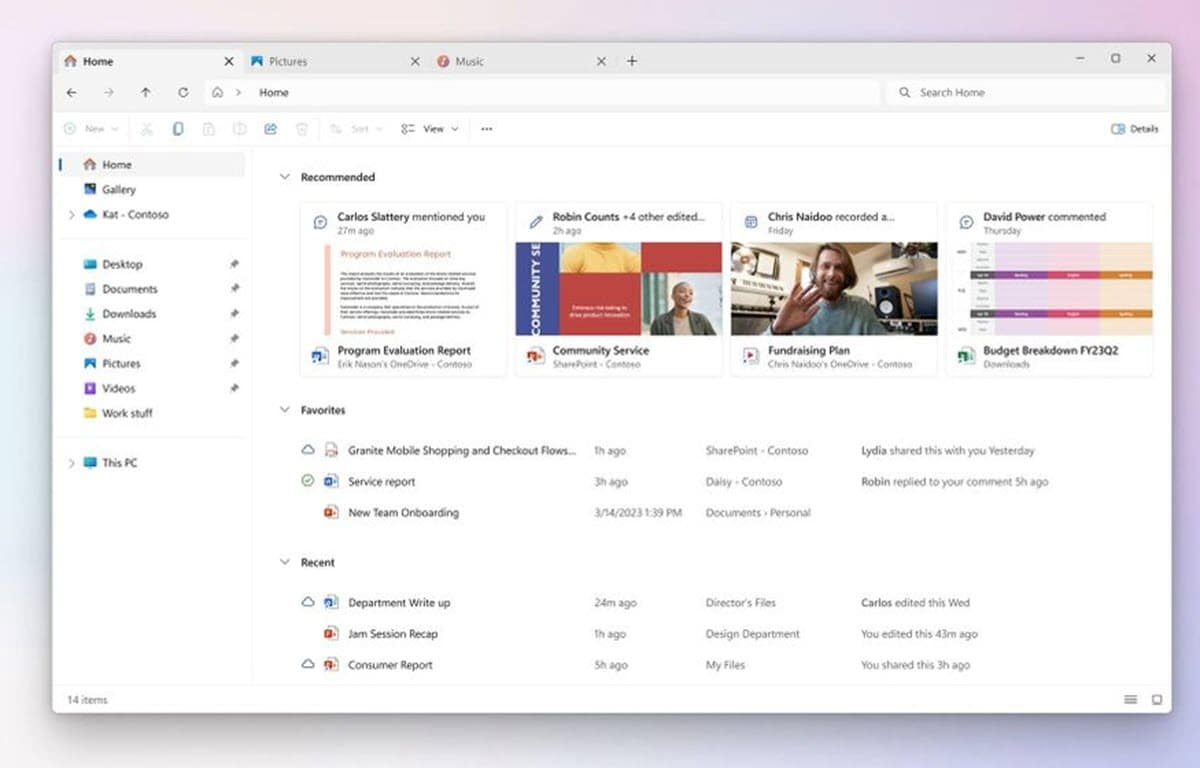
Task: Click the Paste icon in the toolbar
Action: pos(209,129)
